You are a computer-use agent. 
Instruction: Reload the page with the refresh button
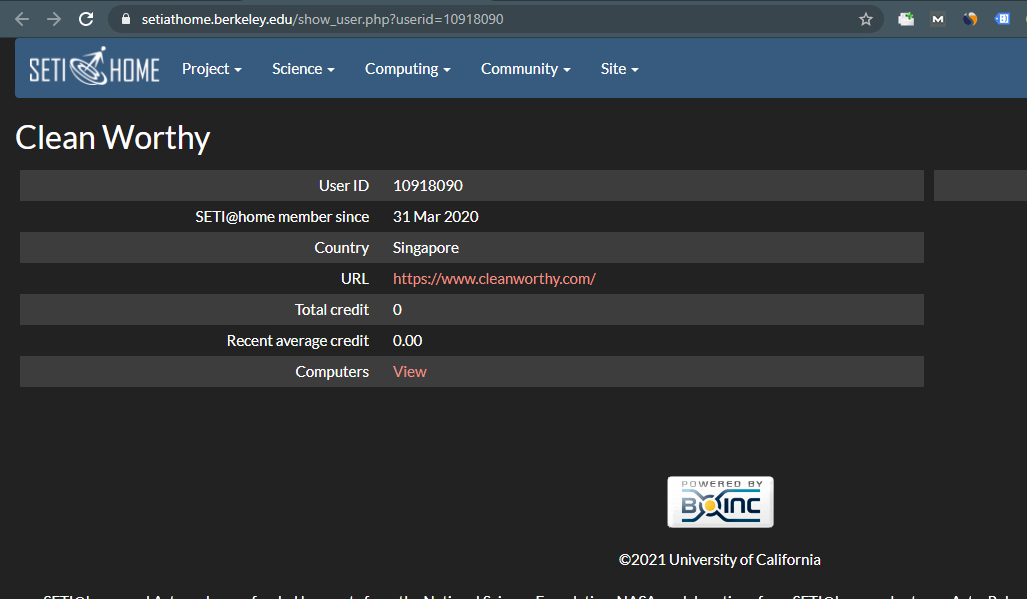86,19
